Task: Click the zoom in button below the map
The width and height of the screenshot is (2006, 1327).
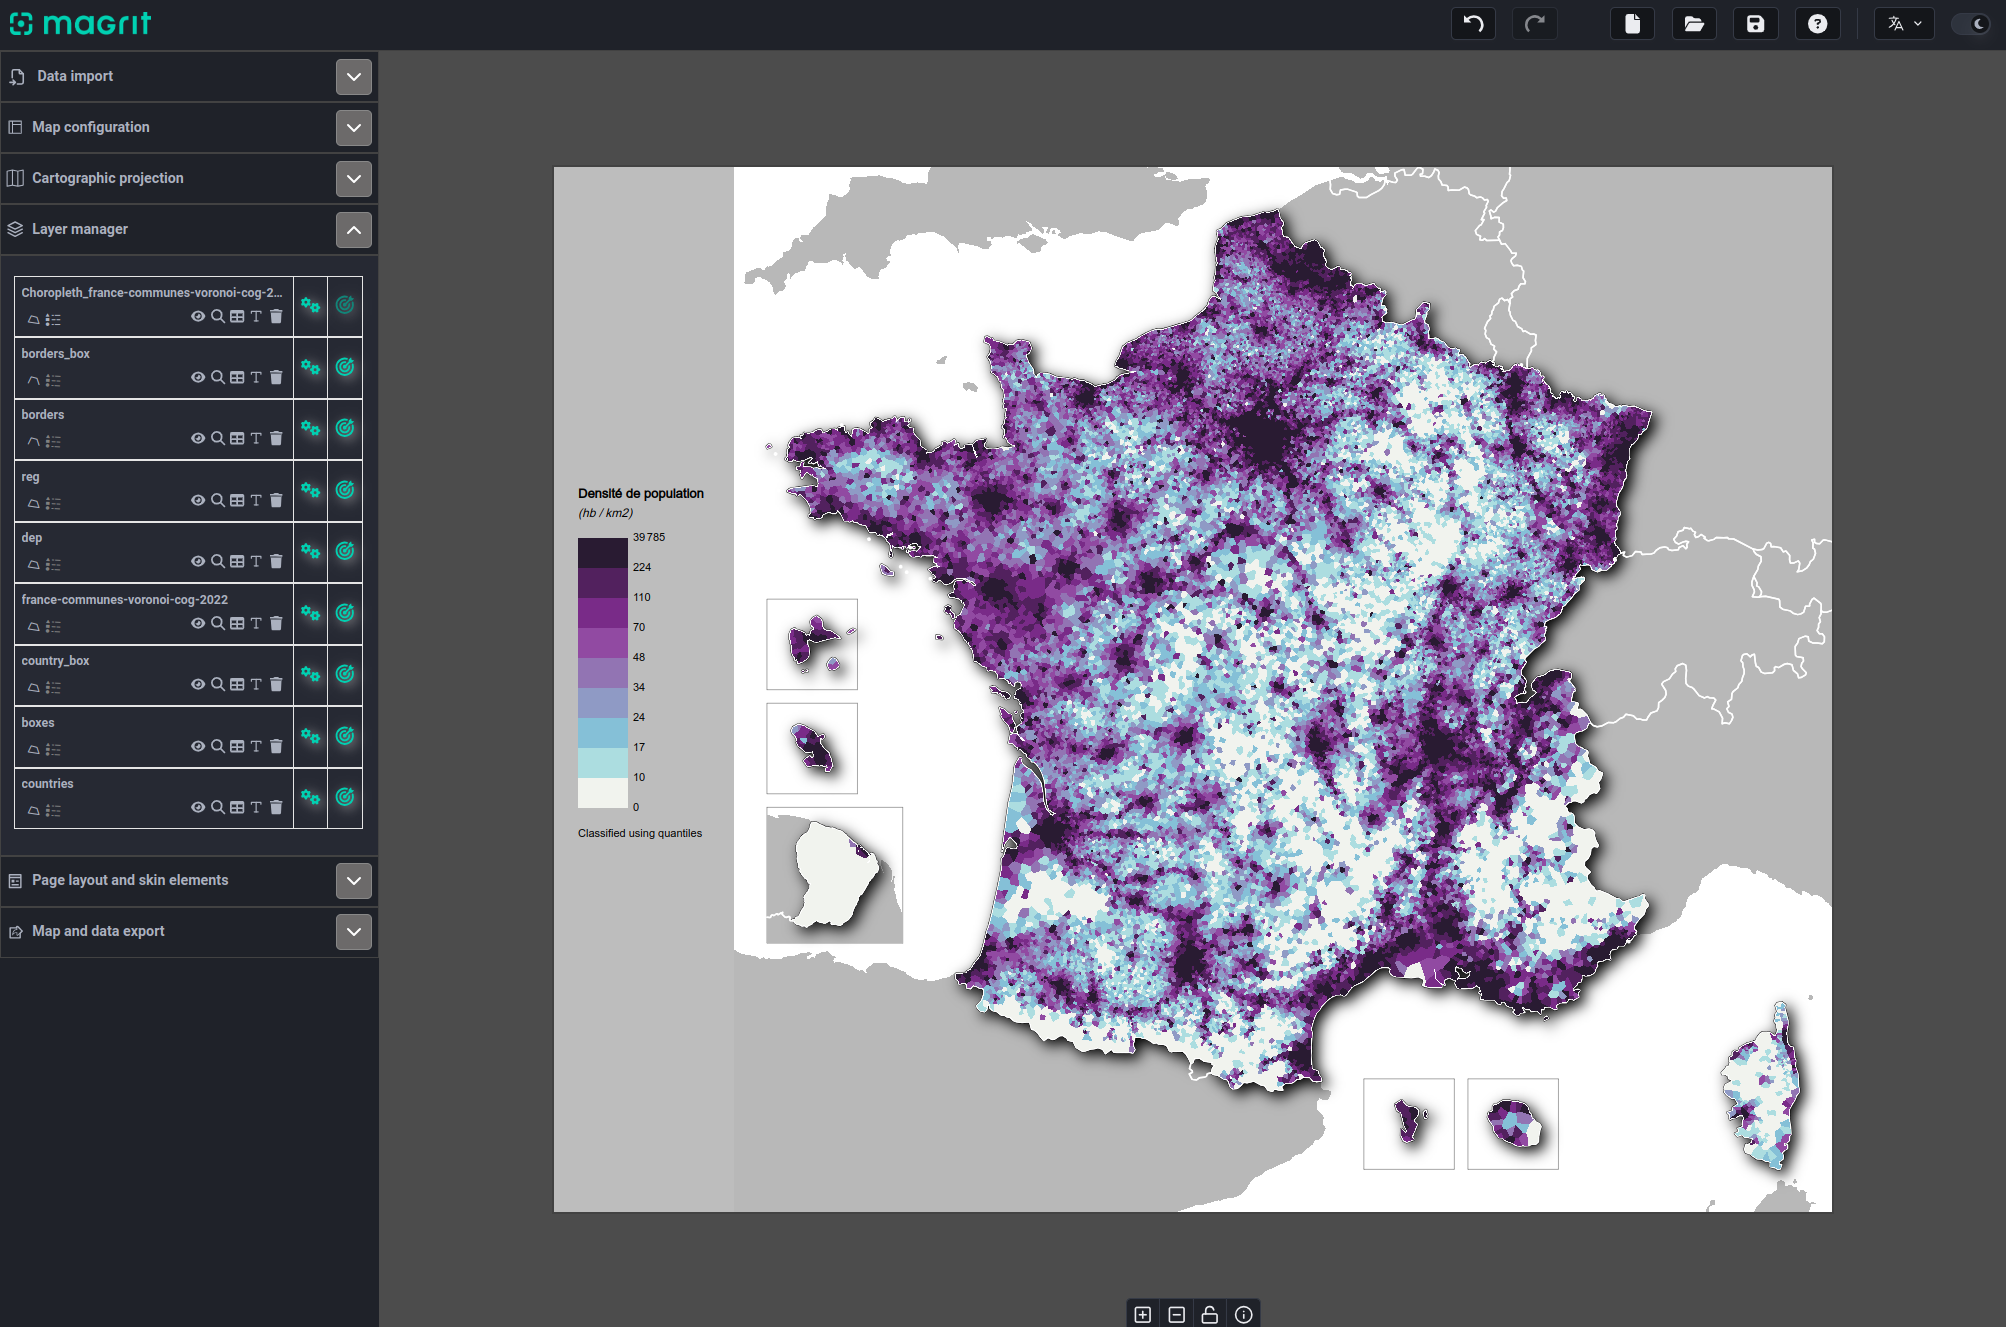Action: (x=1143, y=1314)
